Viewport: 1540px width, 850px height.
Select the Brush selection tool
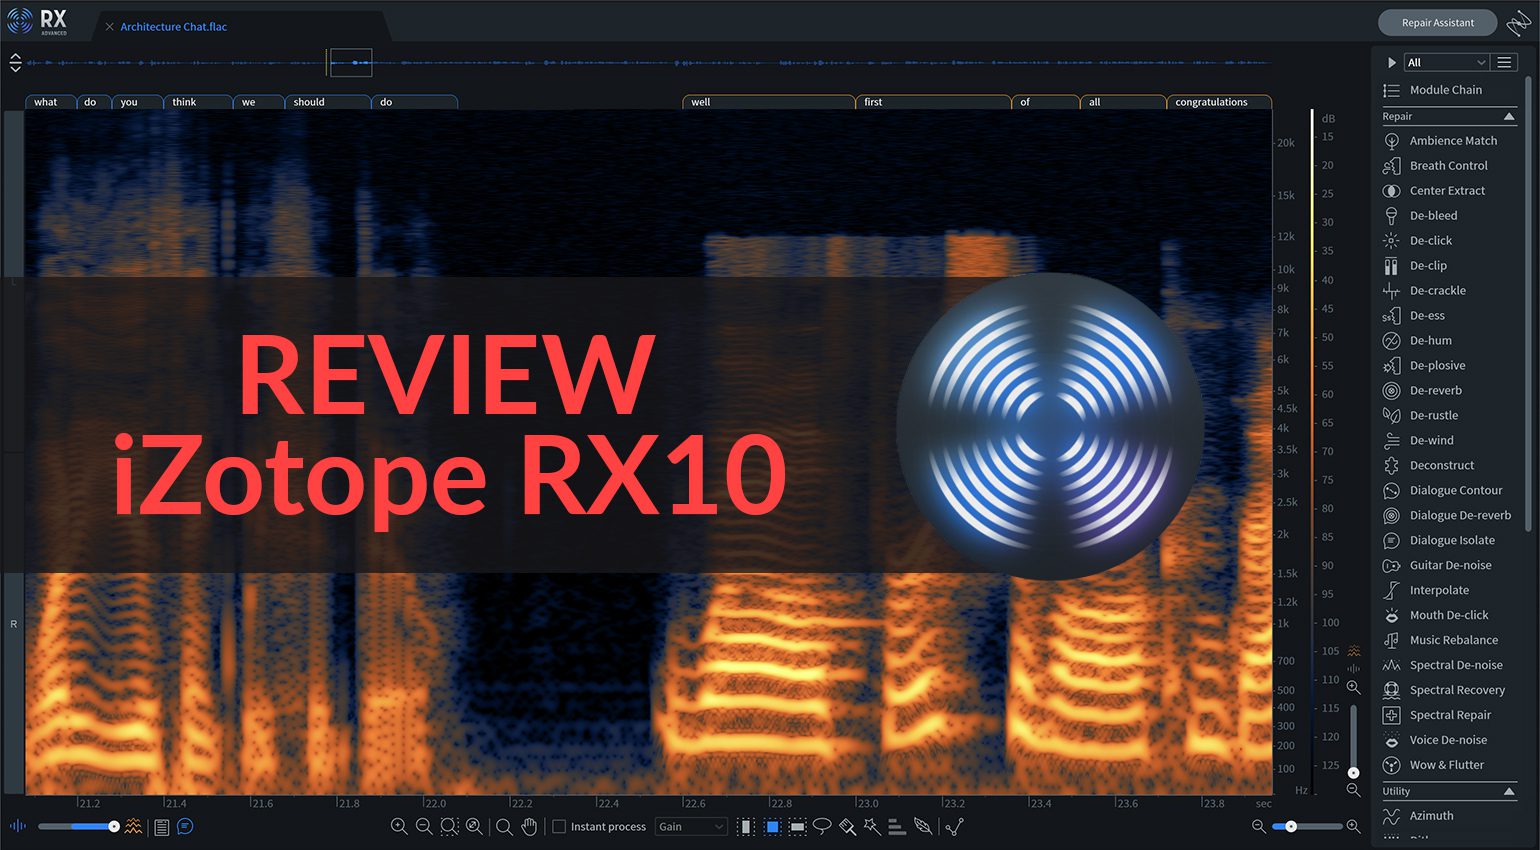click(x=847, y=827)
